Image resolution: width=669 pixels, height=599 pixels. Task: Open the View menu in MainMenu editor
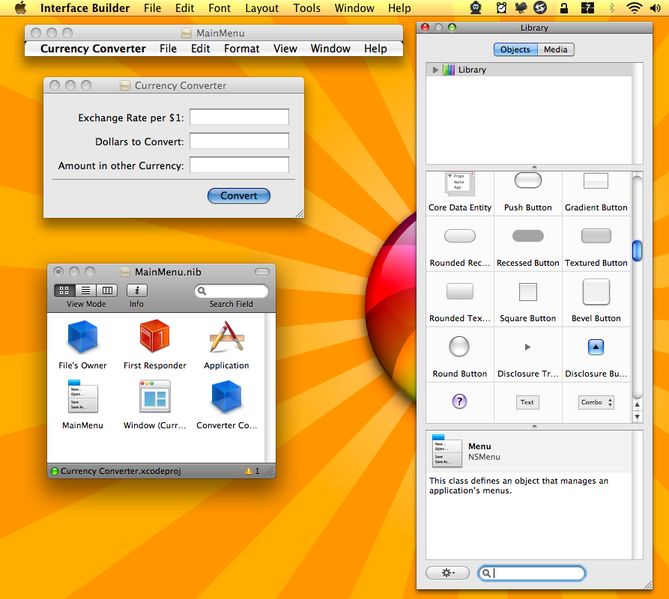click(285, 49)
